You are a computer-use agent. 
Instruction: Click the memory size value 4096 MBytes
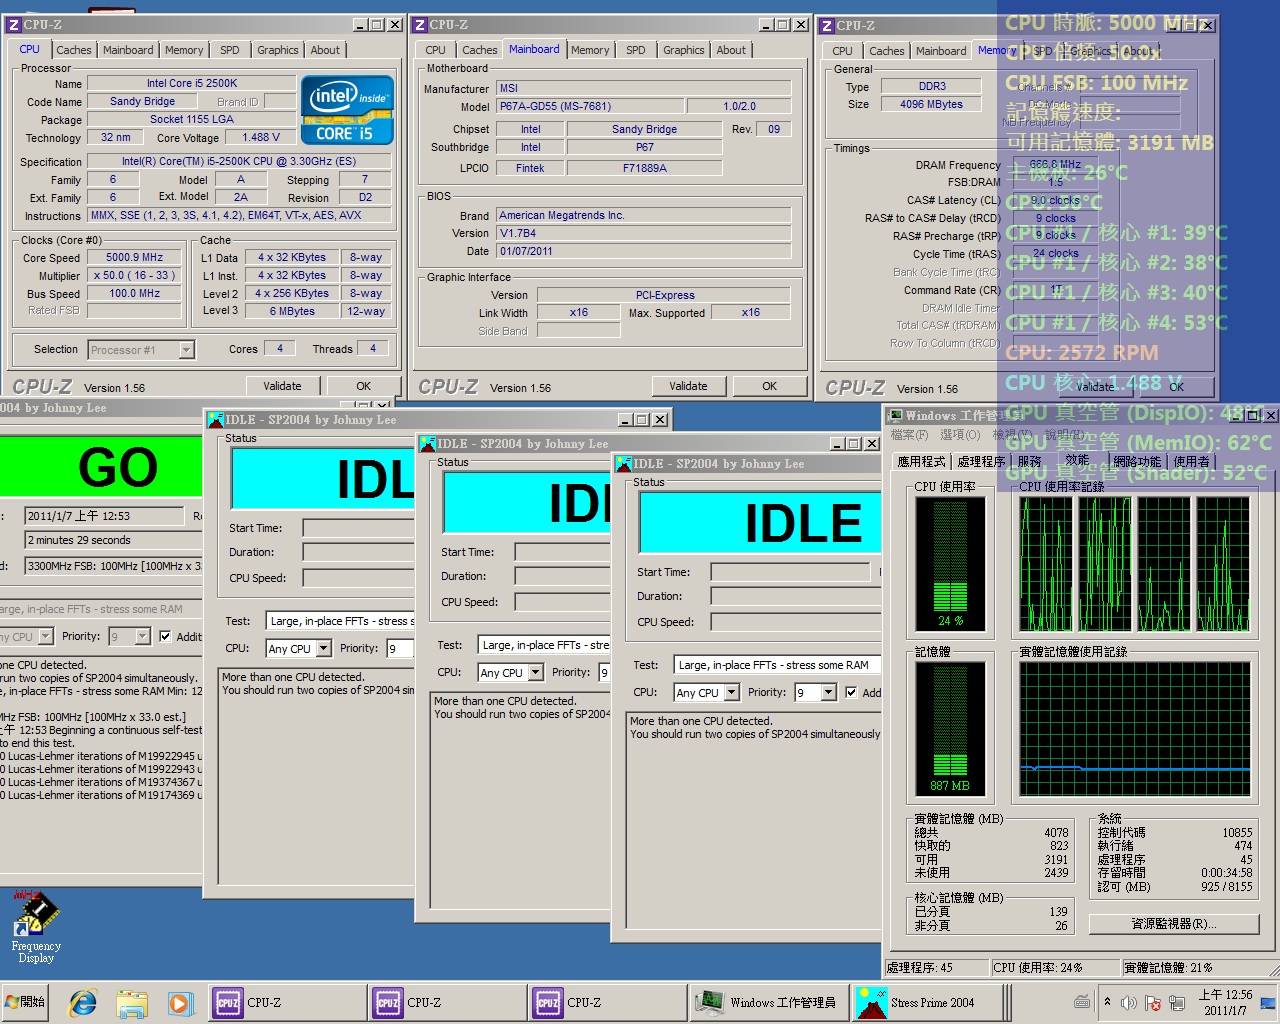click(932, 104)
